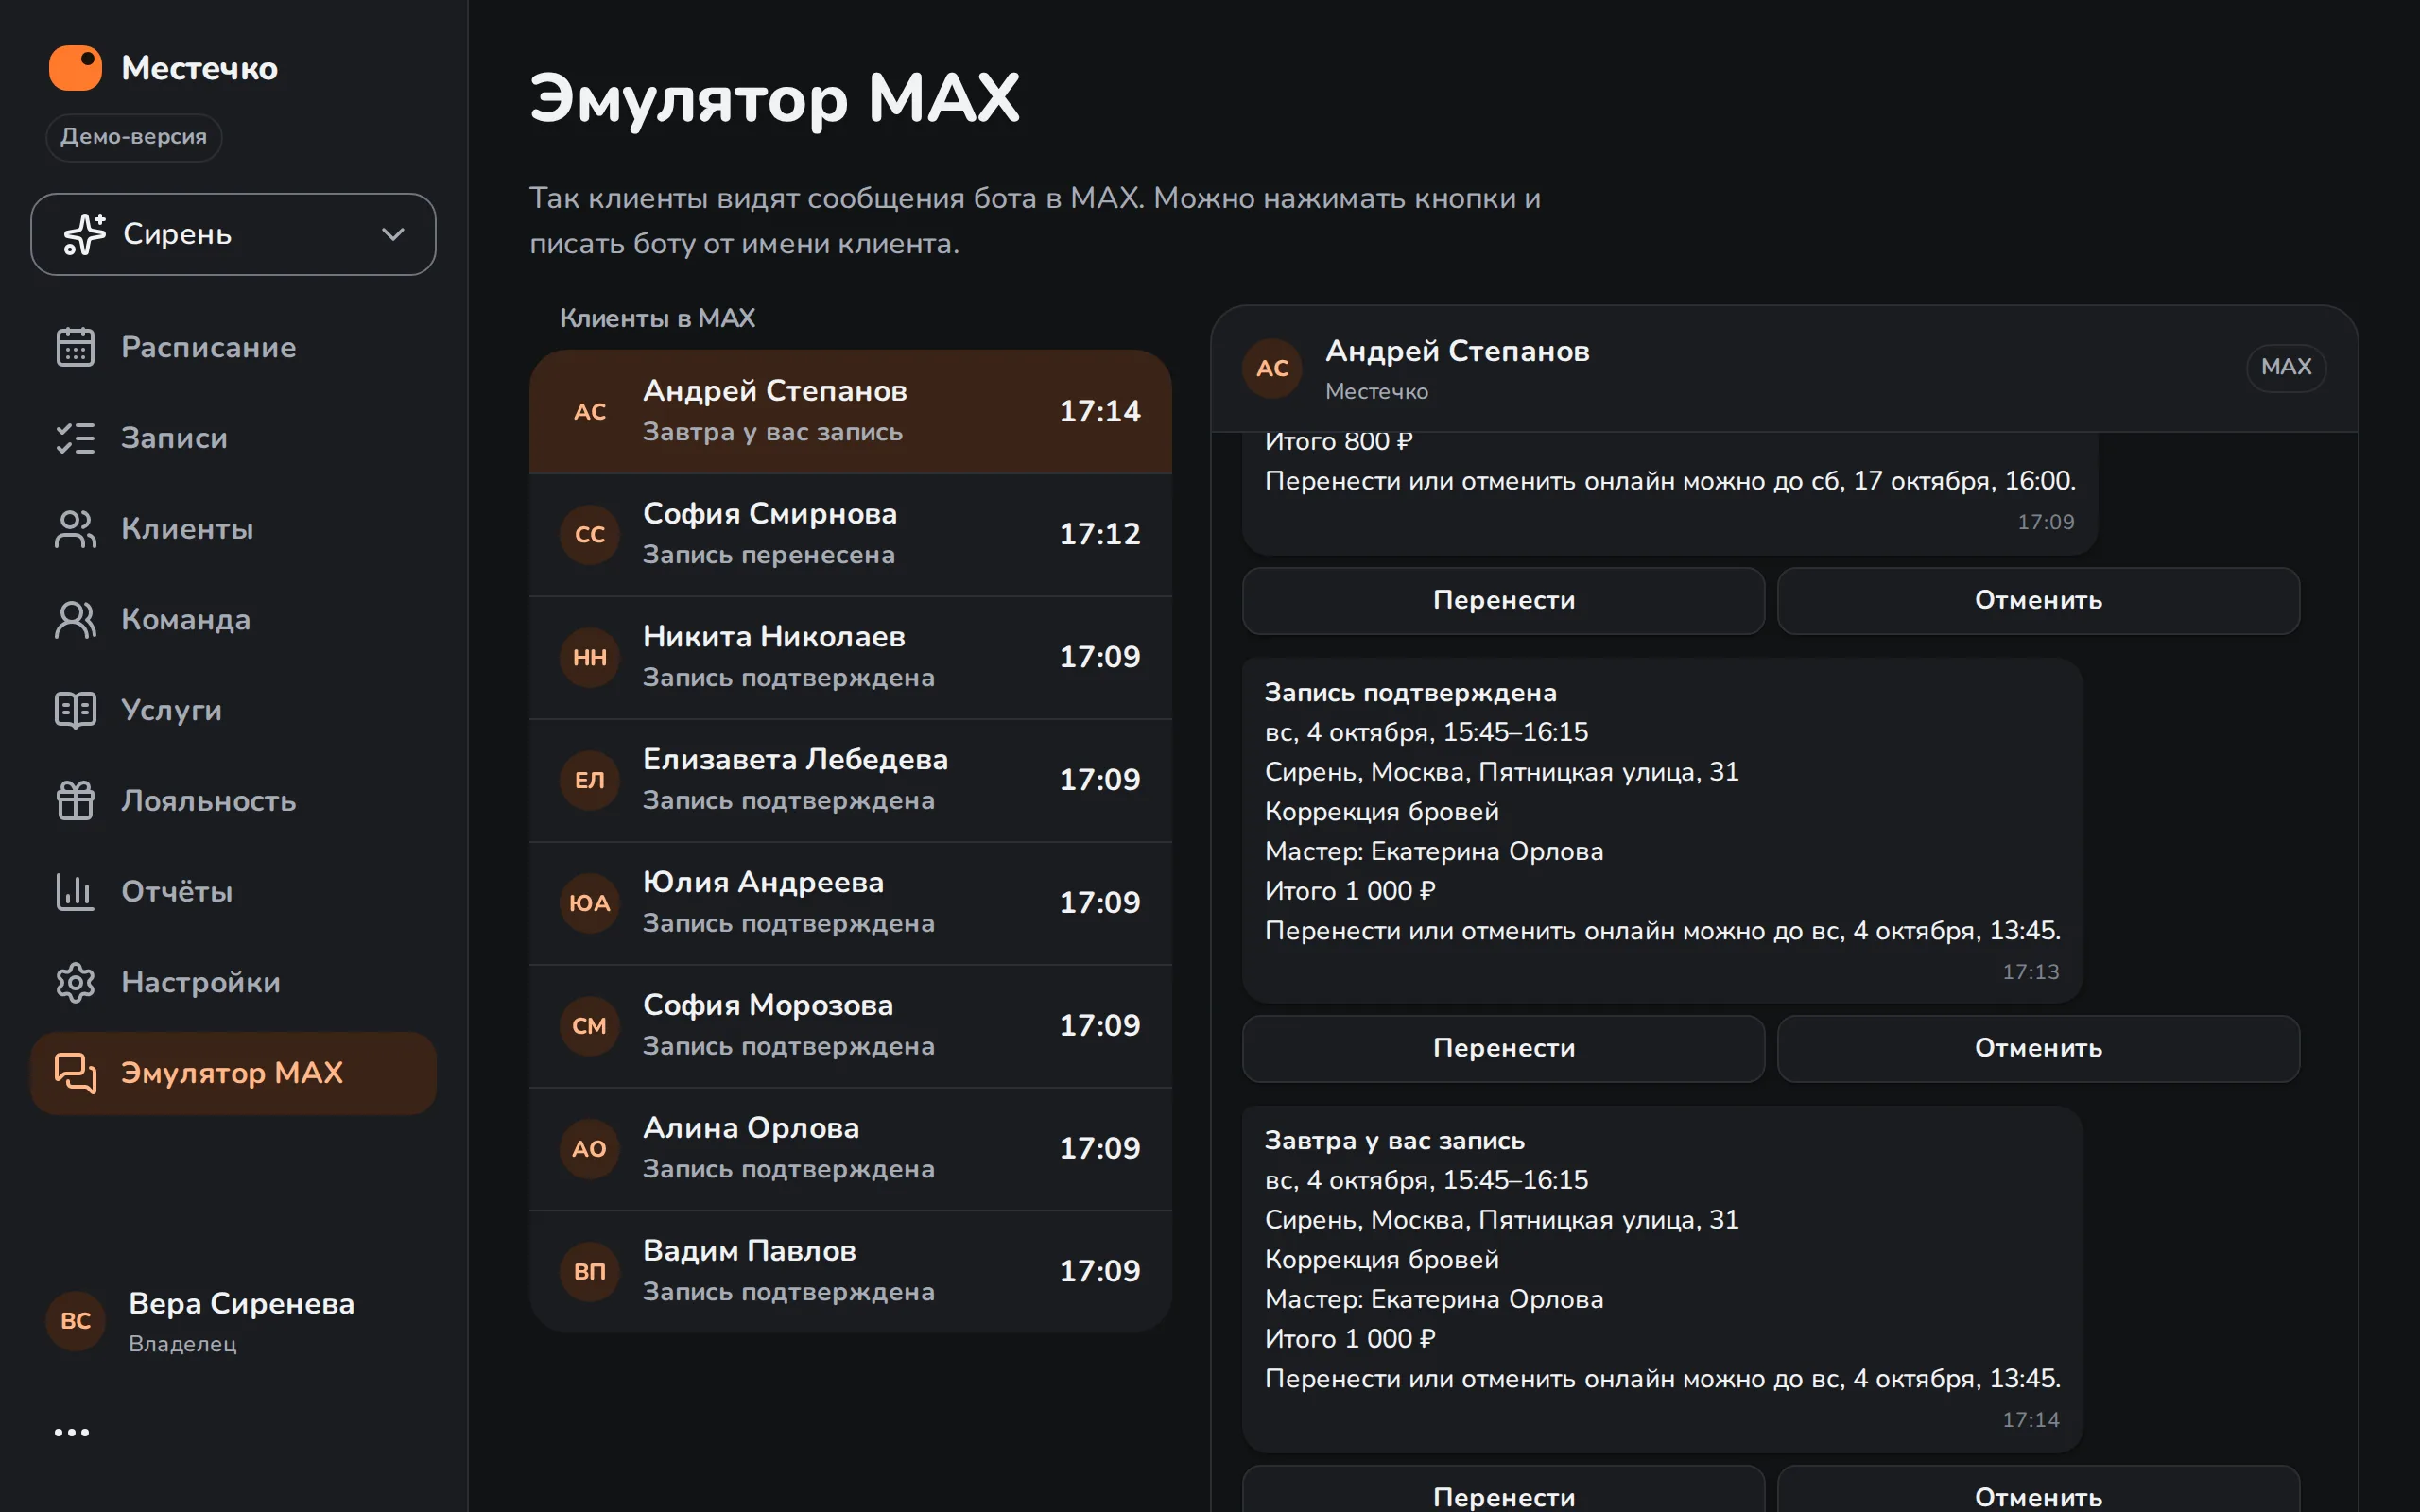Click the Лояльность gift icon

tap(75, 801)
